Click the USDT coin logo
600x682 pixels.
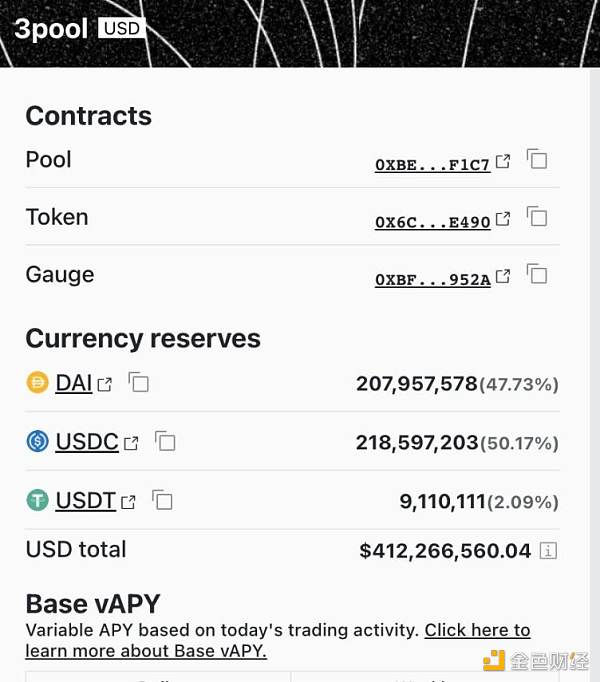[37, 500]
